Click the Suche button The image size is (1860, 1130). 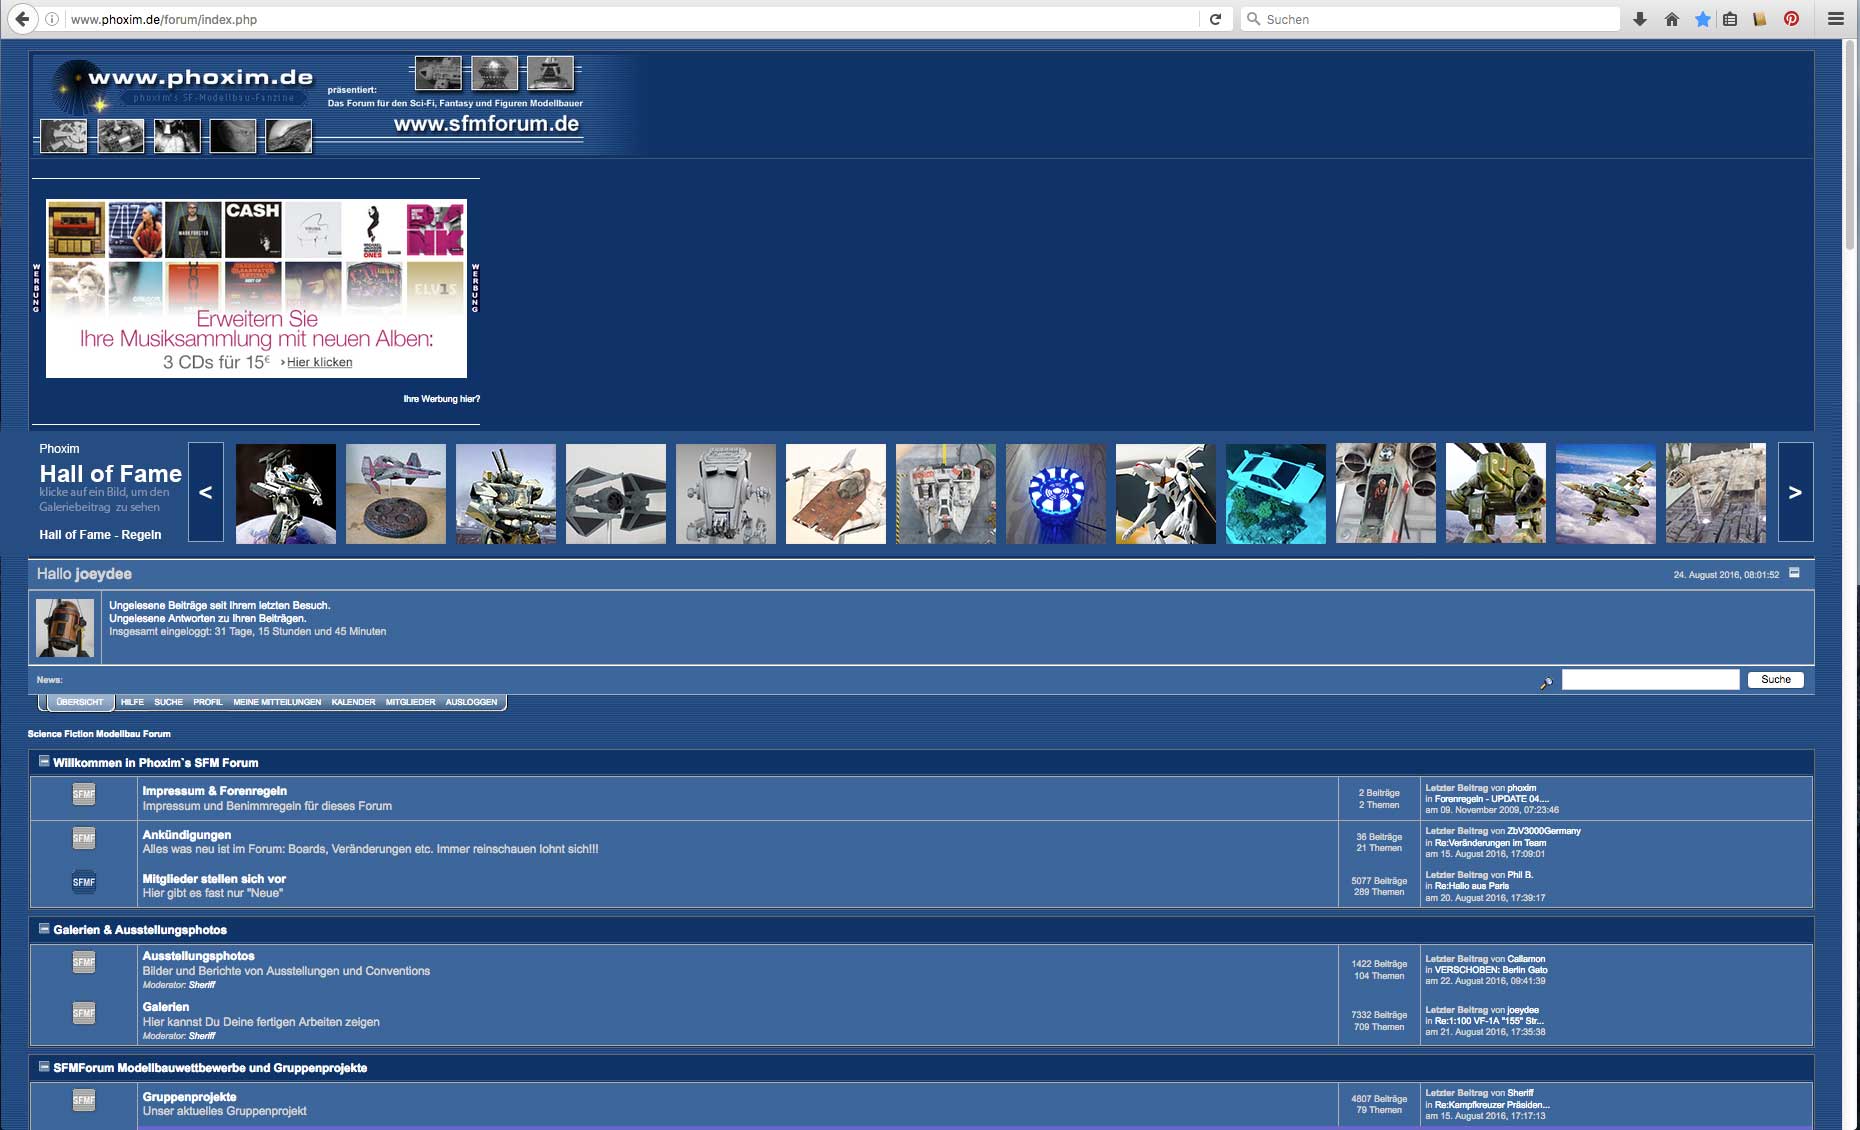tap(1776, 680)
